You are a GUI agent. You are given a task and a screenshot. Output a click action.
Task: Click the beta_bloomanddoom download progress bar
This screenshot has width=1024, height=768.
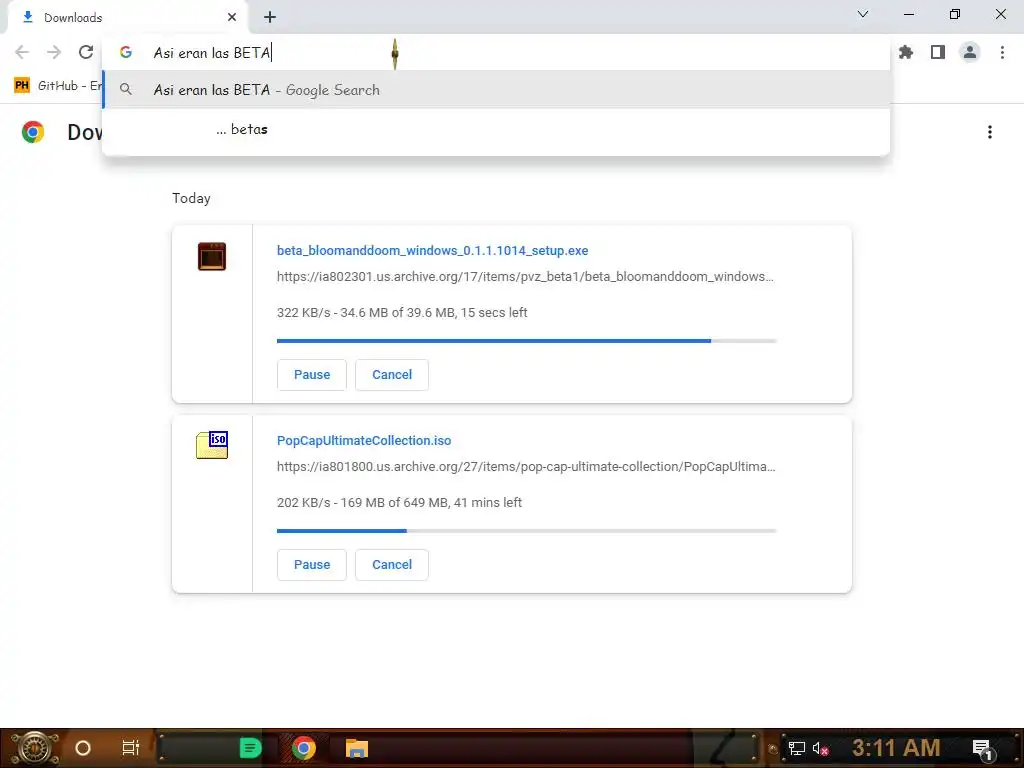[526, 341]
